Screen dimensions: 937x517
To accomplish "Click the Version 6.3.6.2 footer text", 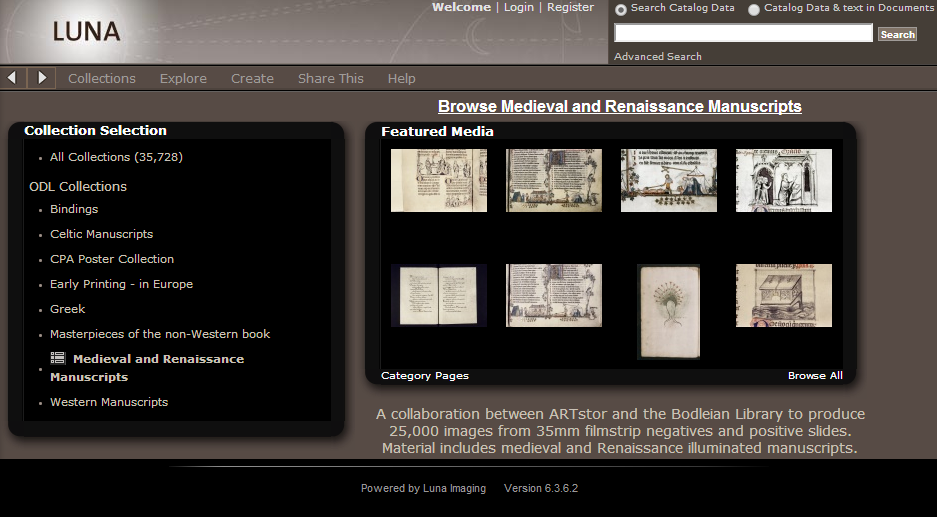I will coord(541,488).
